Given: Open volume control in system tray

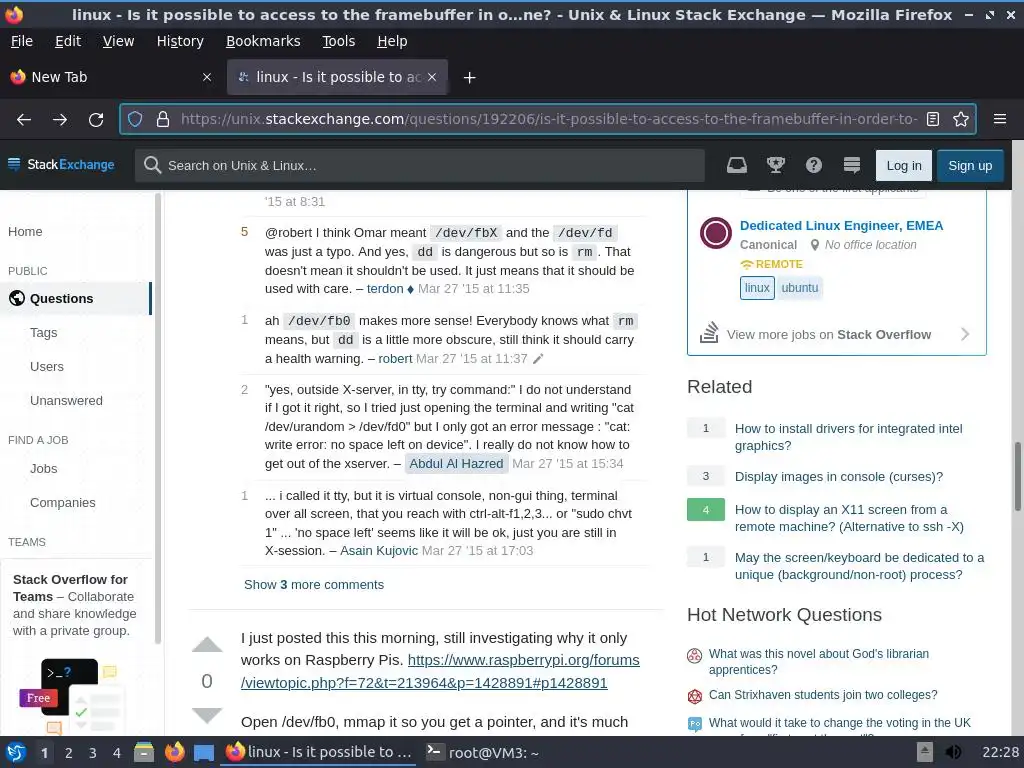Looking at the screenshot, I should pos(953,752).
